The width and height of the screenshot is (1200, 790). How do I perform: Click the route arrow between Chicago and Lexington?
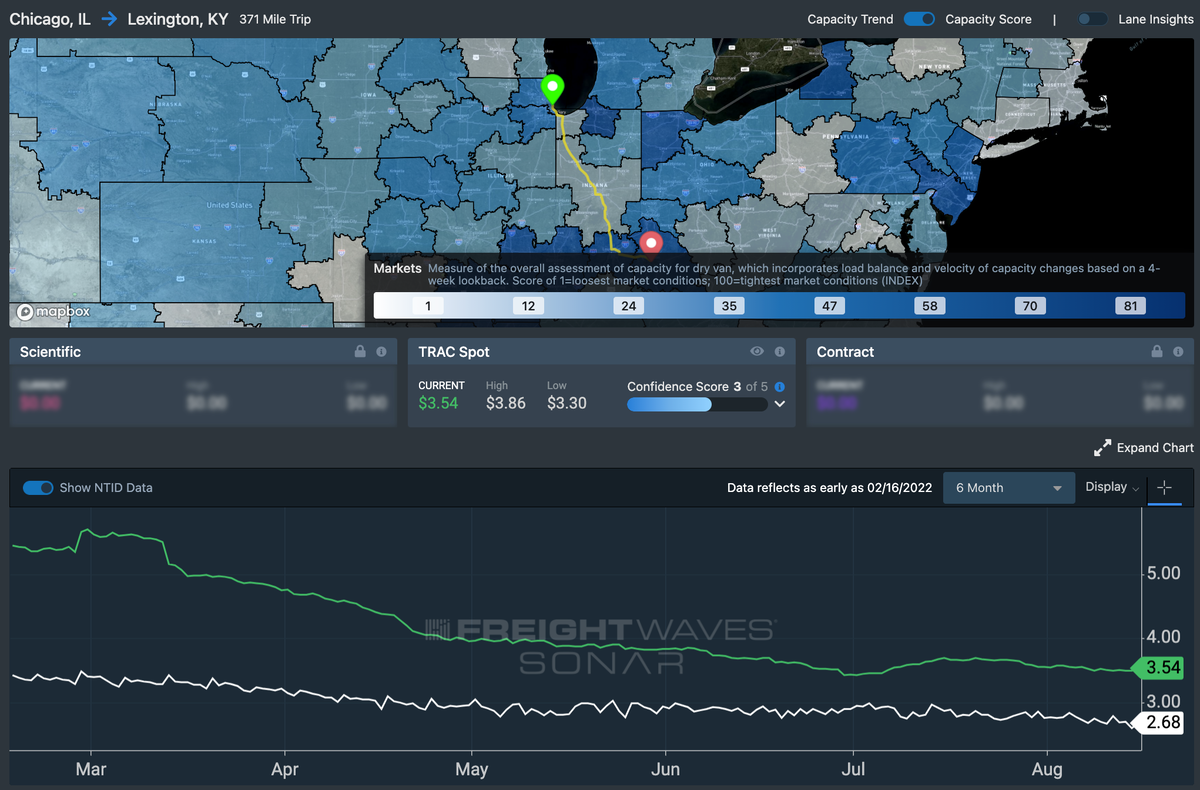click(x=109, y=19)
